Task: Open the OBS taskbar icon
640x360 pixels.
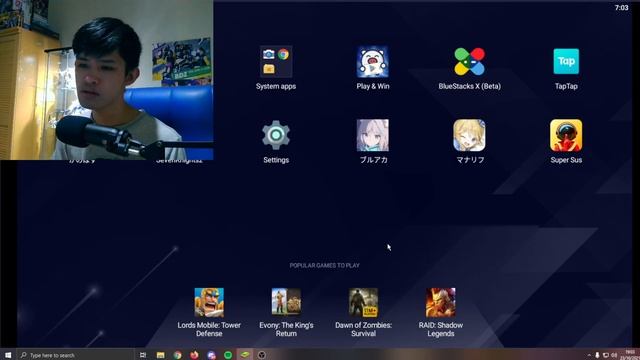Action: (262, 355)
